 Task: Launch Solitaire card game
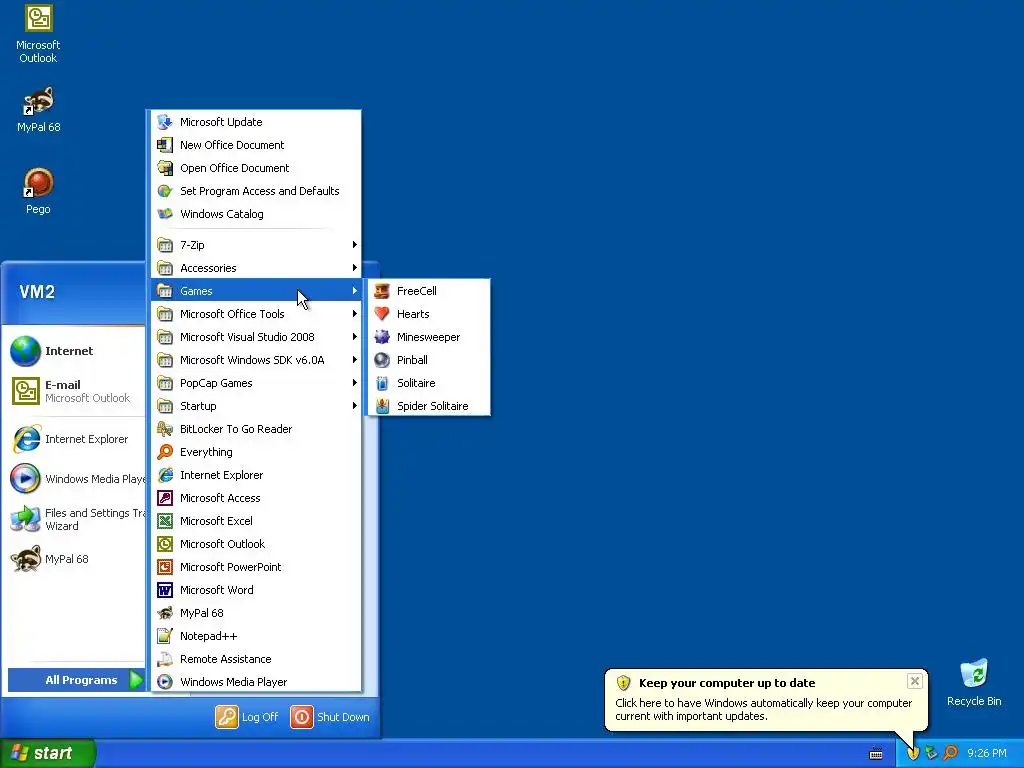tap(429, 383)
